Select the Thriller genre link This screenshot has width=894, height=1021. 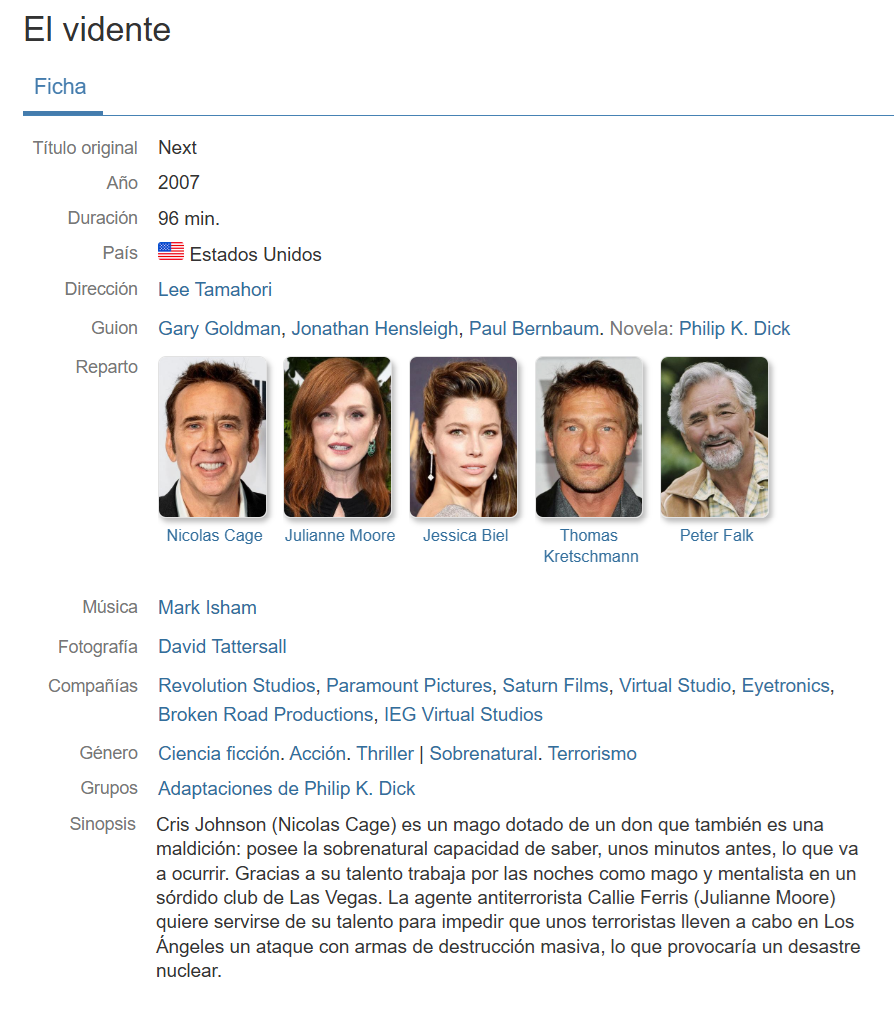(385, 753)
